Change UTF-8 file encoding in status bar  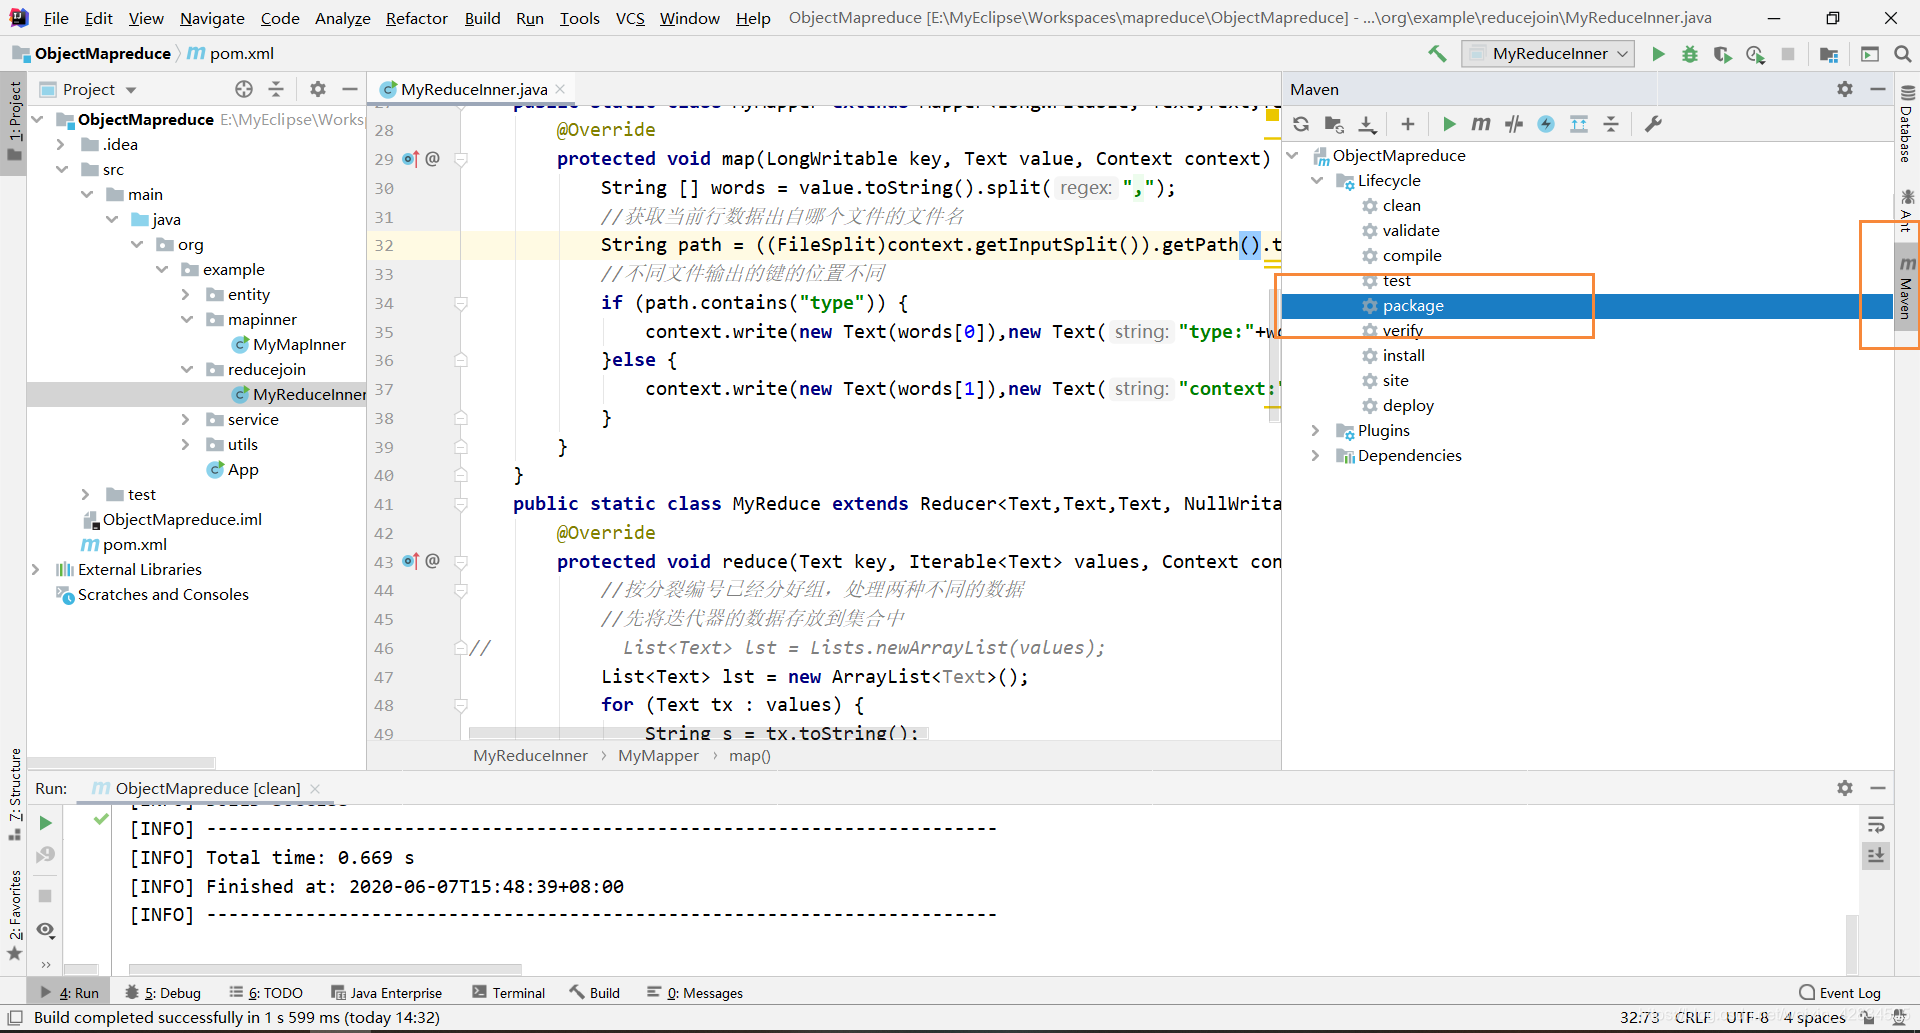[x=1747, y=1018]
